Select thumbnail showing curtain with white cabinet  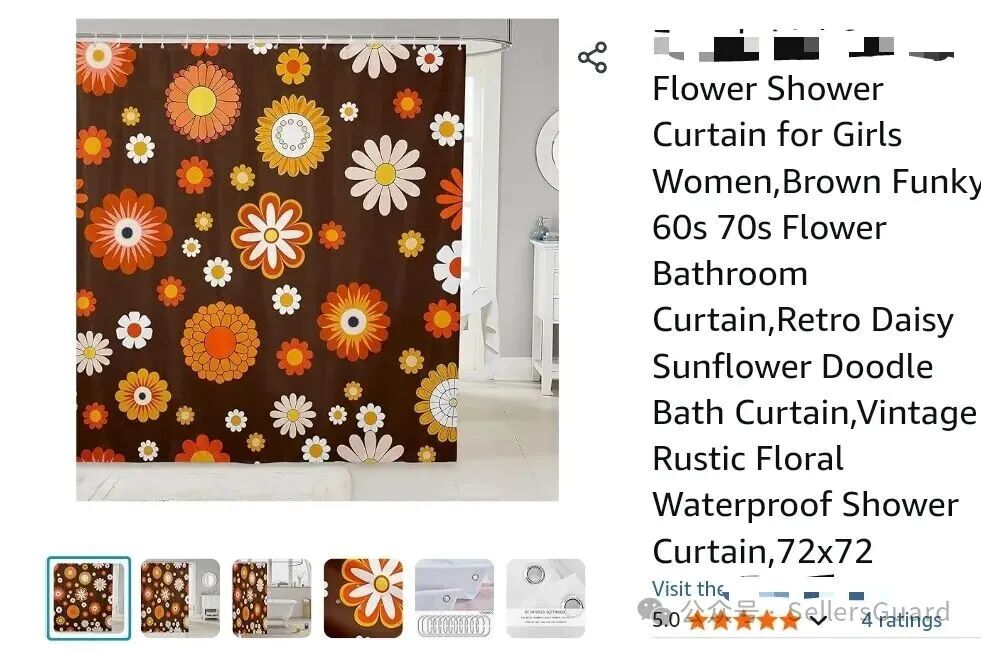[x=180, y=598]
